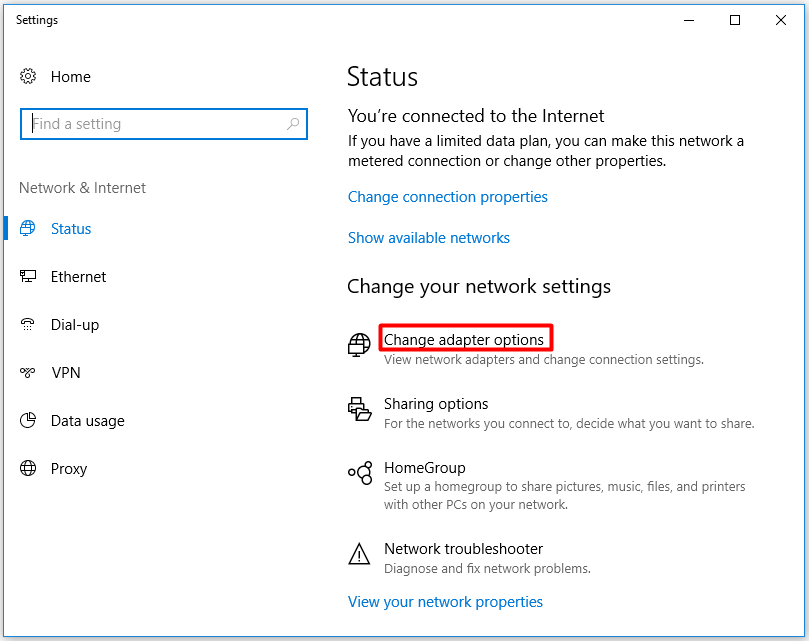Screen dimensions: 809x641
Task: Click the search magnifier icon
Action: click(x=293, y=124)
